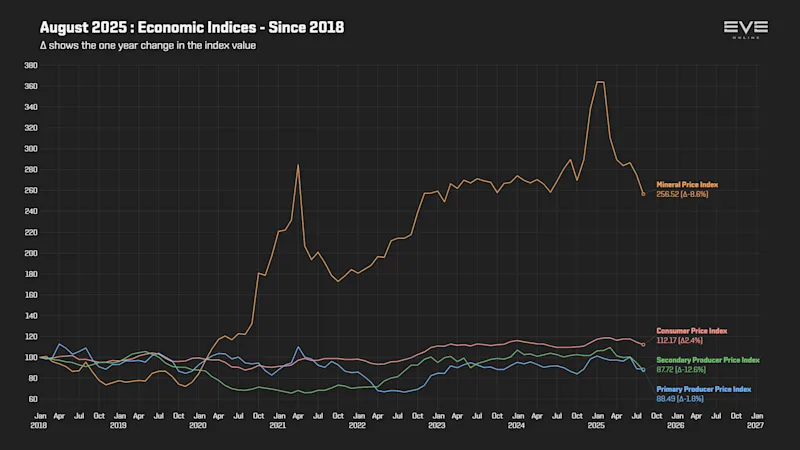Screen dimensions: 800x450
Task: Click the subtitle about one year change
Action: point(148,45)
